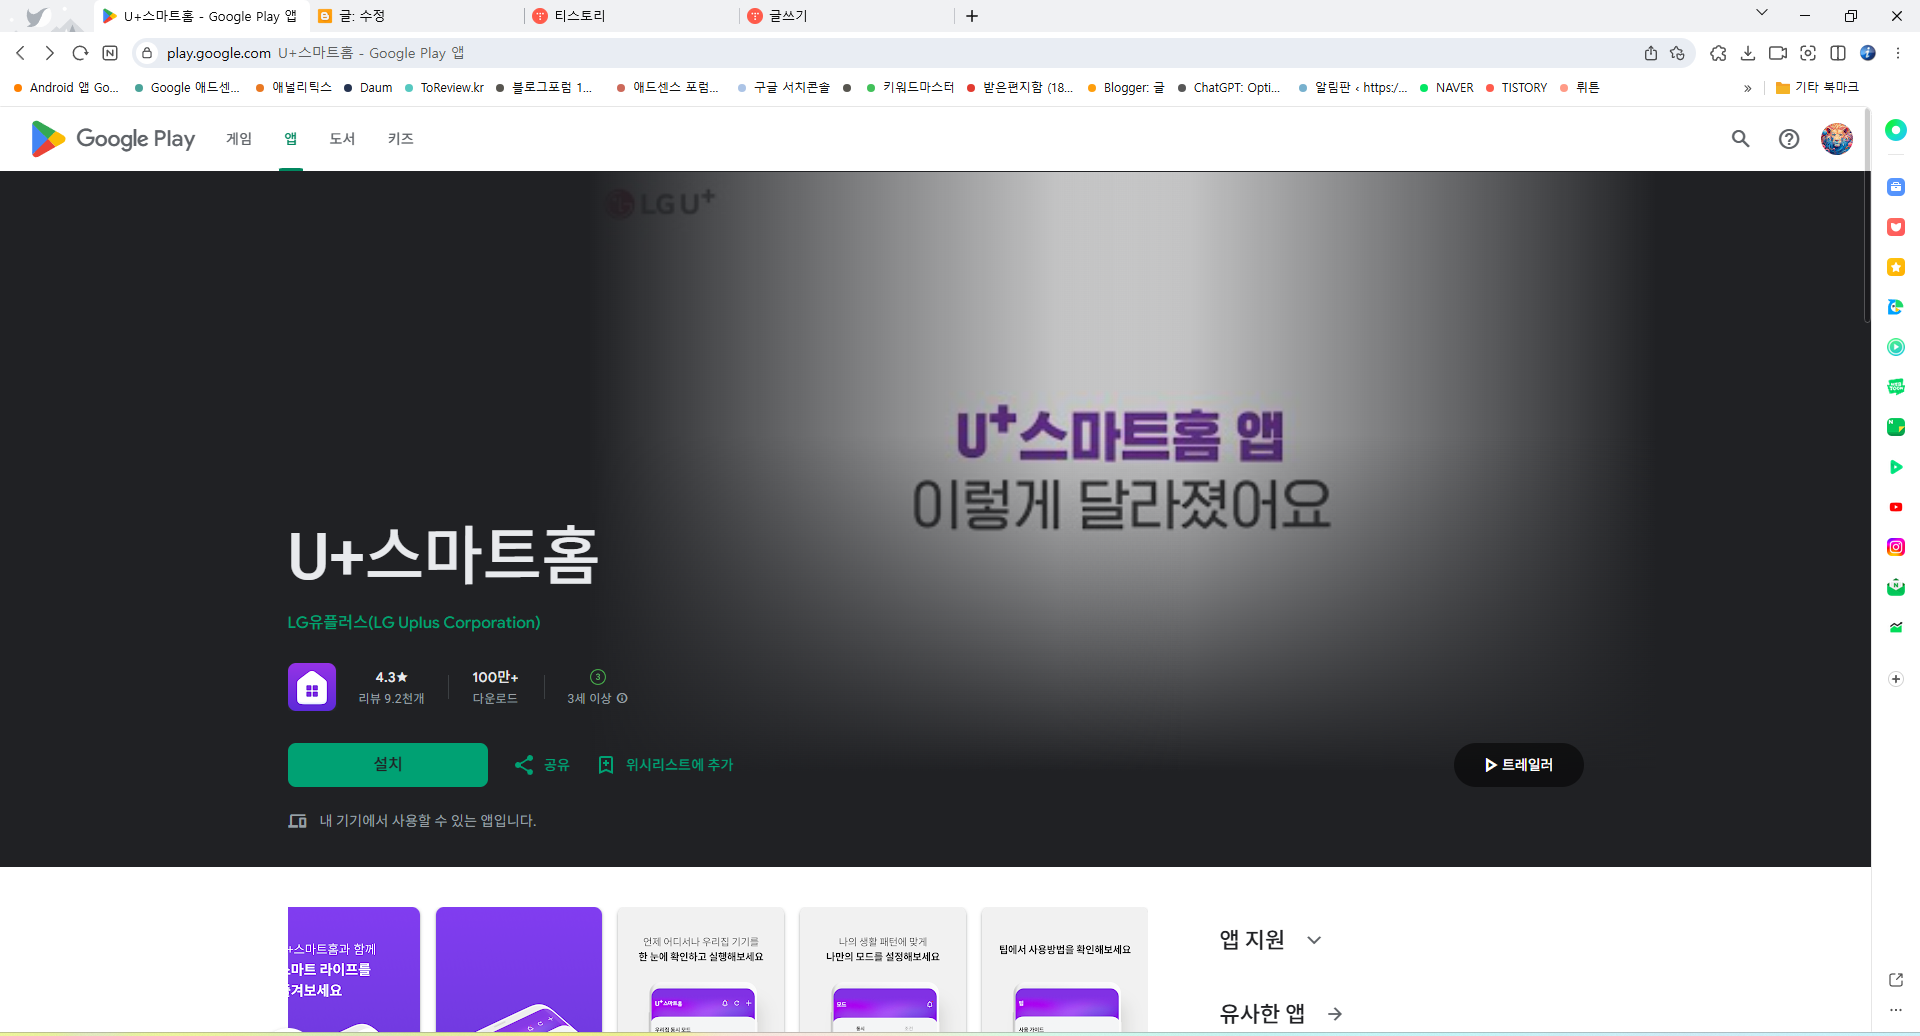This screenshot has height=1036, width=1920.
Task: Select the YouTube icon in the sidebar
Action: tap(1896, 507)
